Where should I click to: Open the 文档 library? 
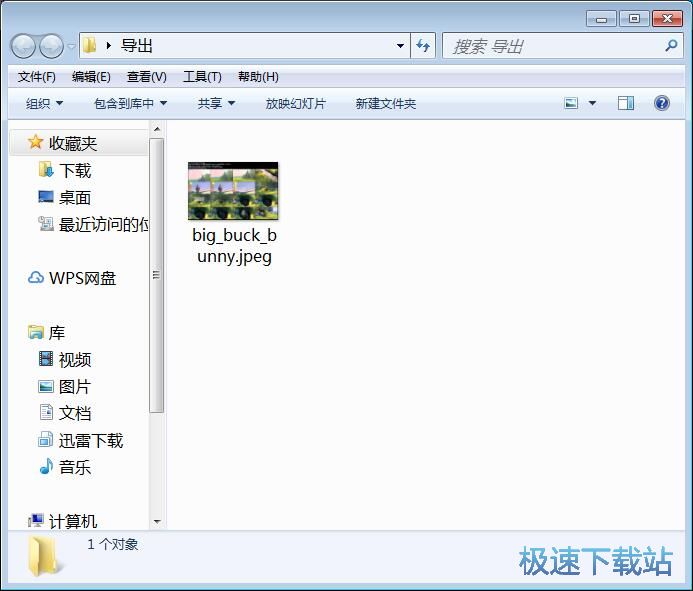75,413
